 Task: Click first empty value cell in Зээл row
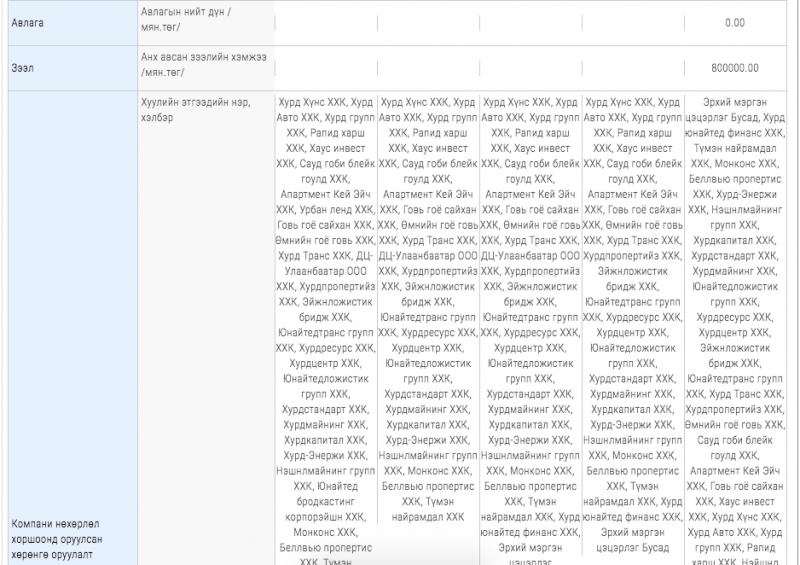coord(325,68)
